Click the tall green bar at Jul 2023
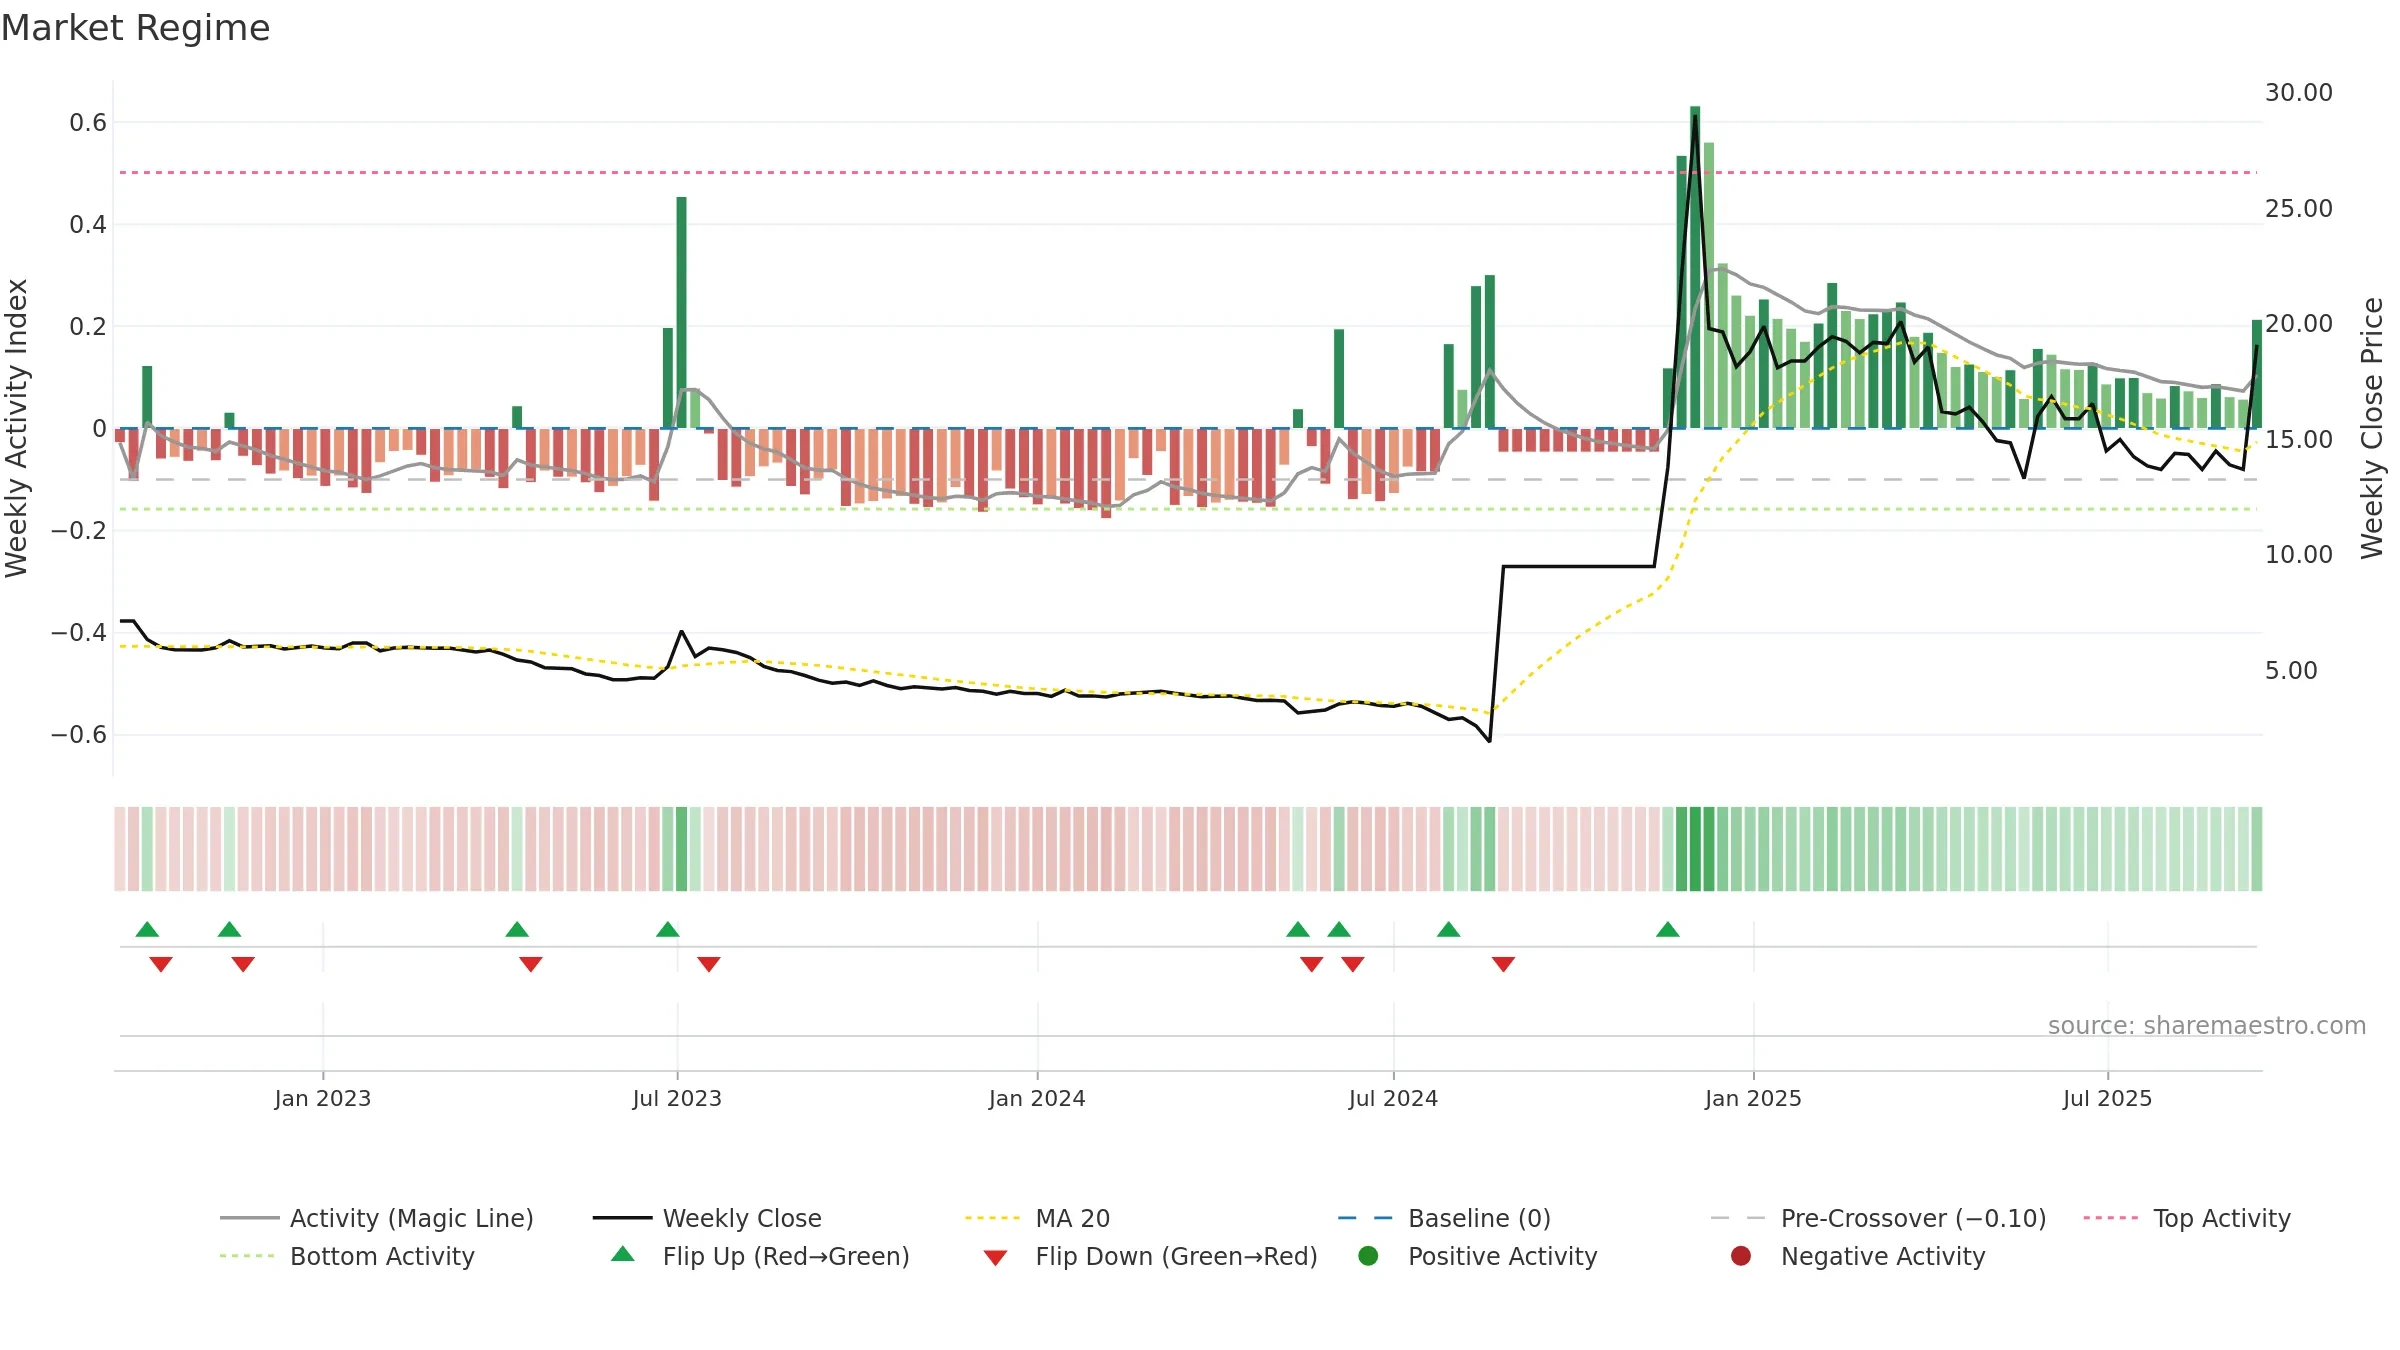Screen dimensions: 2400x1350 click(681, 312)
